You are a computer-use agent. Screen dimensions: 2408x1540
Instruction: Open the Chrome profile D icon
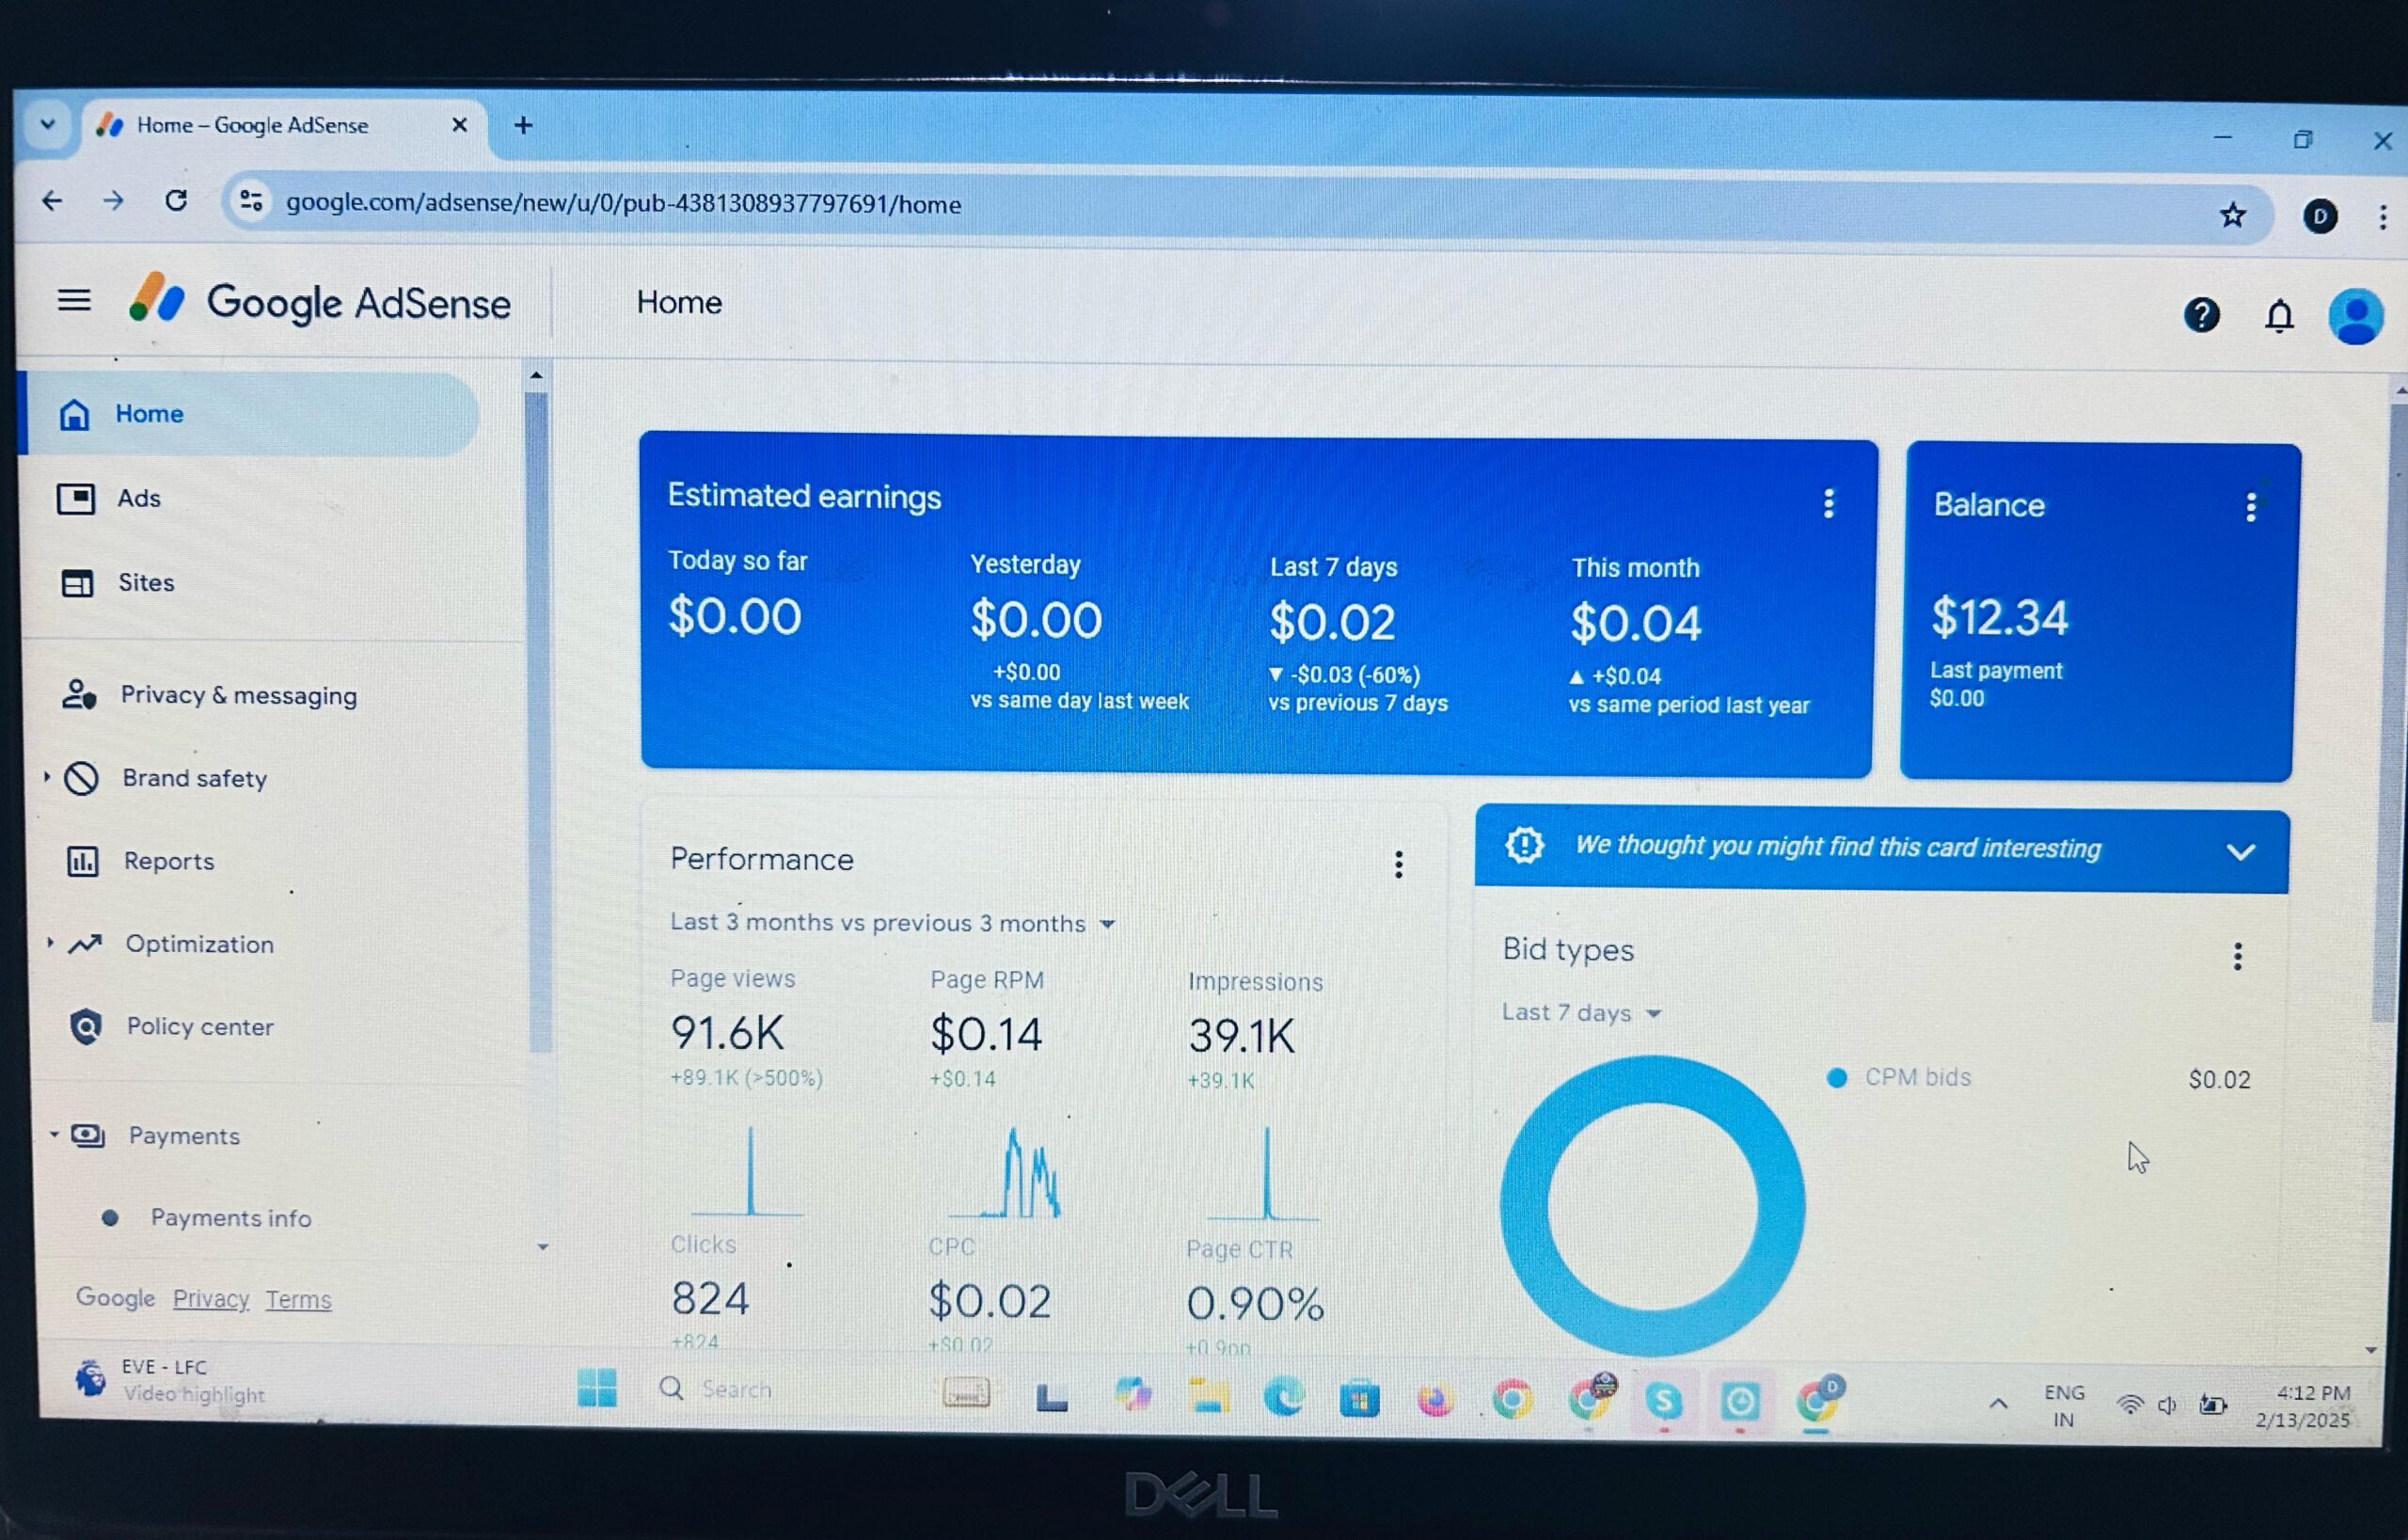[2320, 216]
